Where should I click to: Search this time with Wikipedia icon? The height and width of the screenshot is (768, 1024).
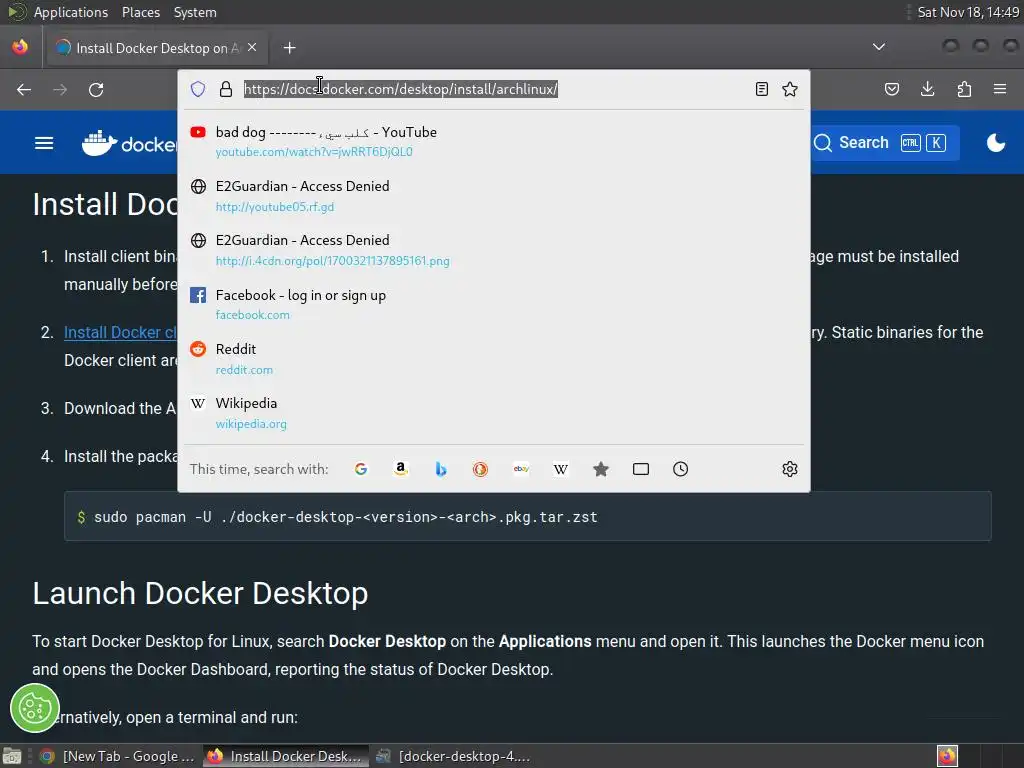[x=561, y=469]
